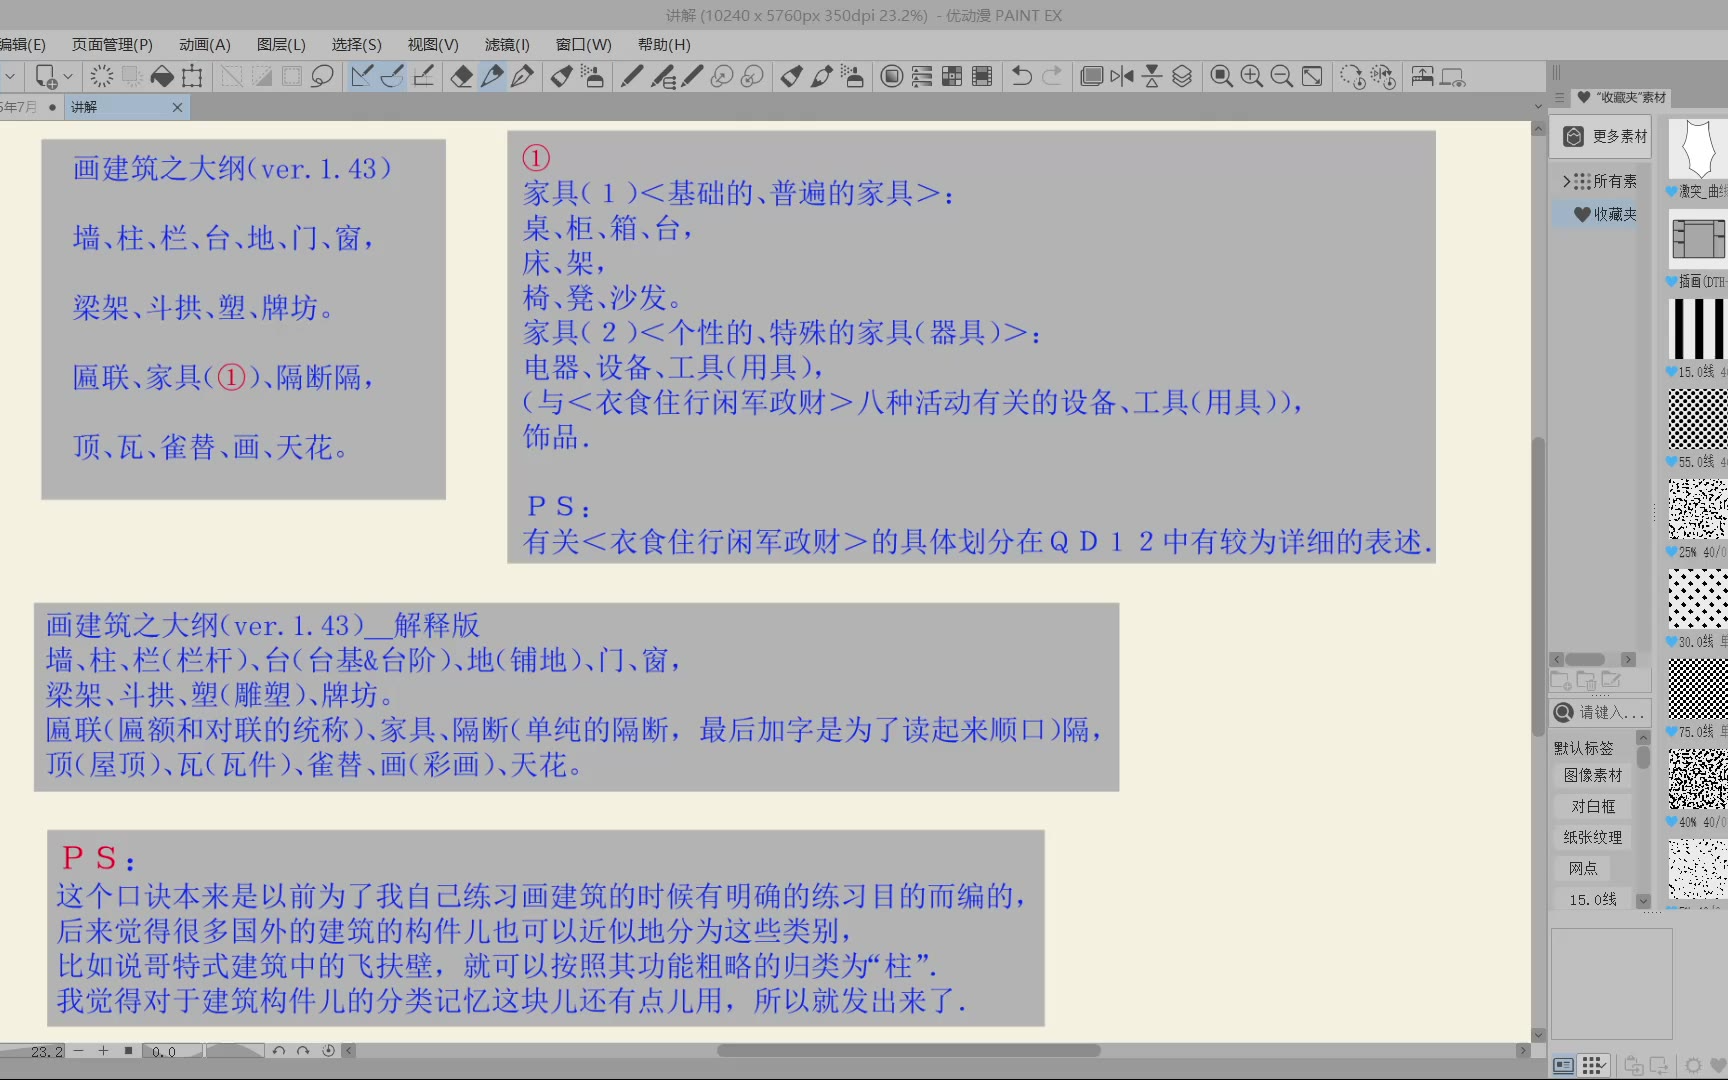The height and width of the screenshot is (1080, 1728).
Task: Click the pencil with sub-tool lines icon
Action: [x=662, y=77]
